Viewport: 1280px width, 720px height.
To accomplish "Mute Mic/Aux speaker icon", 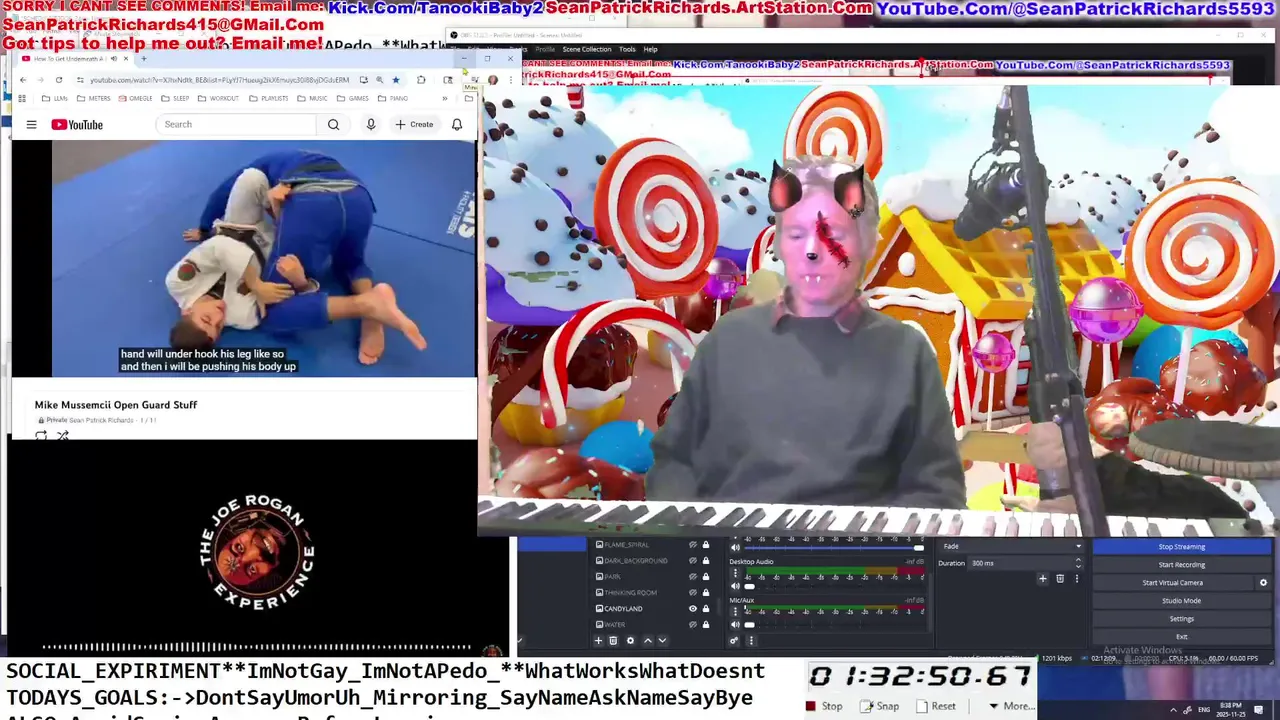I will (x=735, y=624).
